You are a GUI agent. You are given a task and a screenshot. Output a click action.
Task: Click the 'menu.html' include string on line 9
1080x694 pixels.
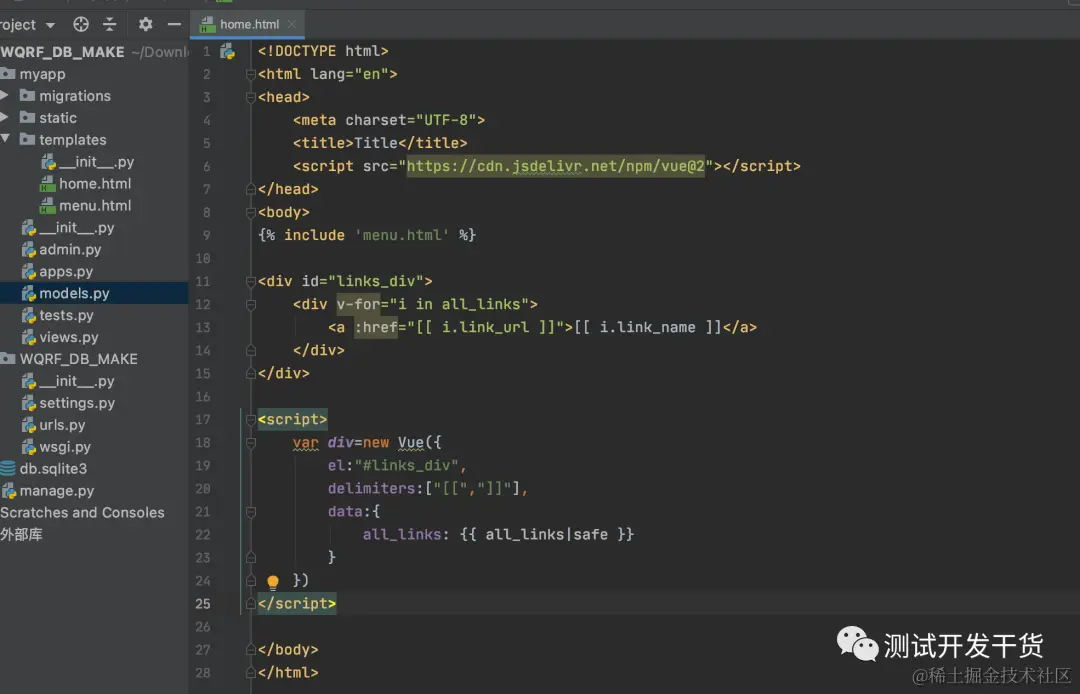(x=402, y=235)
